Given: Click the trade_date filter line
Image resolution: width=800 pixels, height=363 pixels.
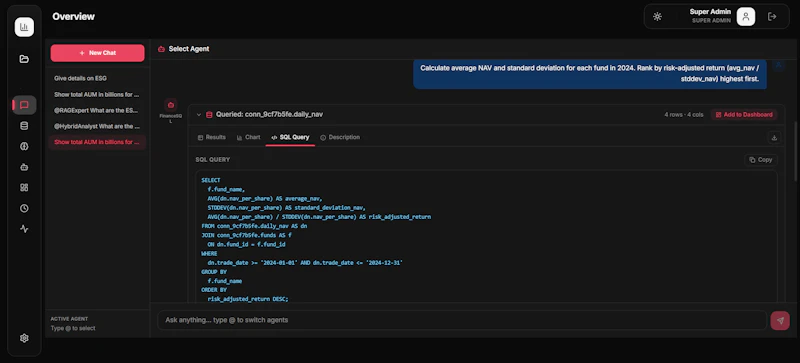Looking at the screenshot, I should point(305,263).
